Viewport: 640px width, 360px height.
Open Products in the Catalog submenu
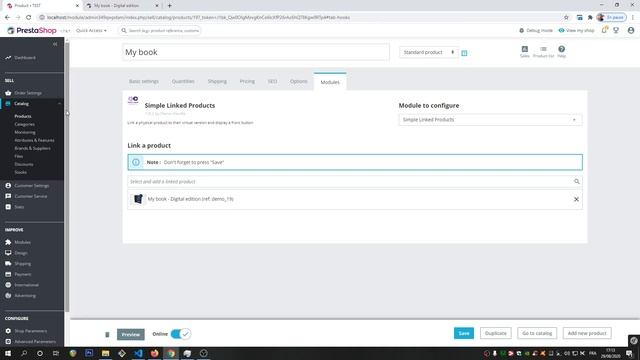pyautogui.click(x=23, y=116)
